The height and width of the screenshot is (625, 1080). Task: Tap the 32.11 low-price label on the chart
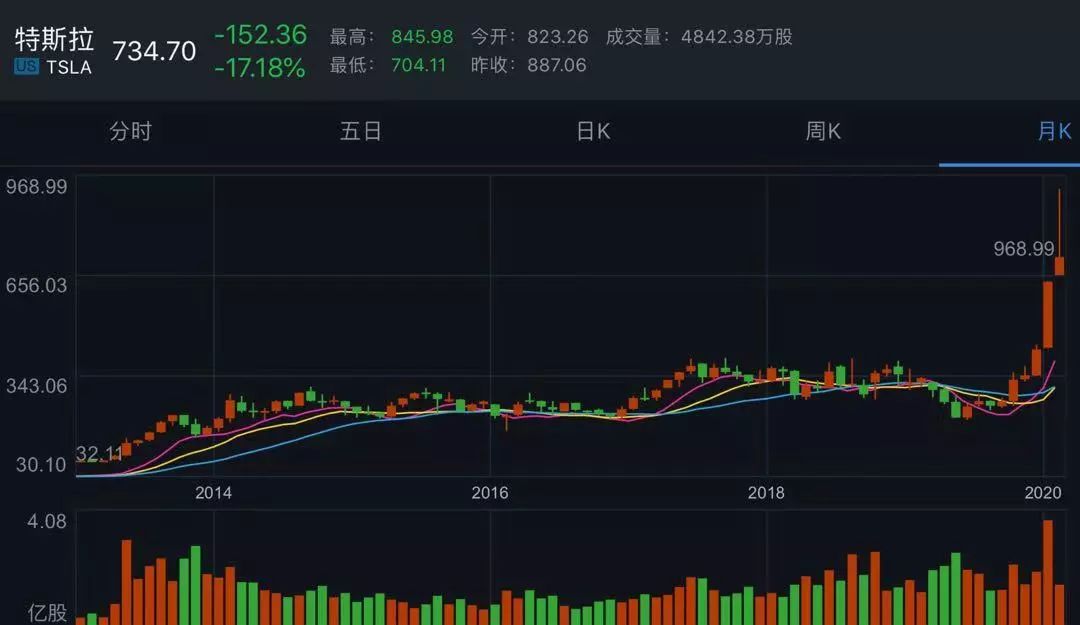click(98, 455)
